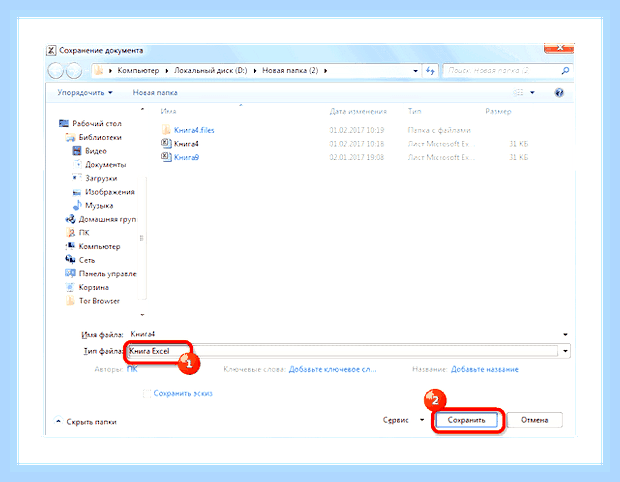Screen dimensions: 620x482
Task: Toggle the Сохранить эскиз checkbox
Action: tap(147, 393)
